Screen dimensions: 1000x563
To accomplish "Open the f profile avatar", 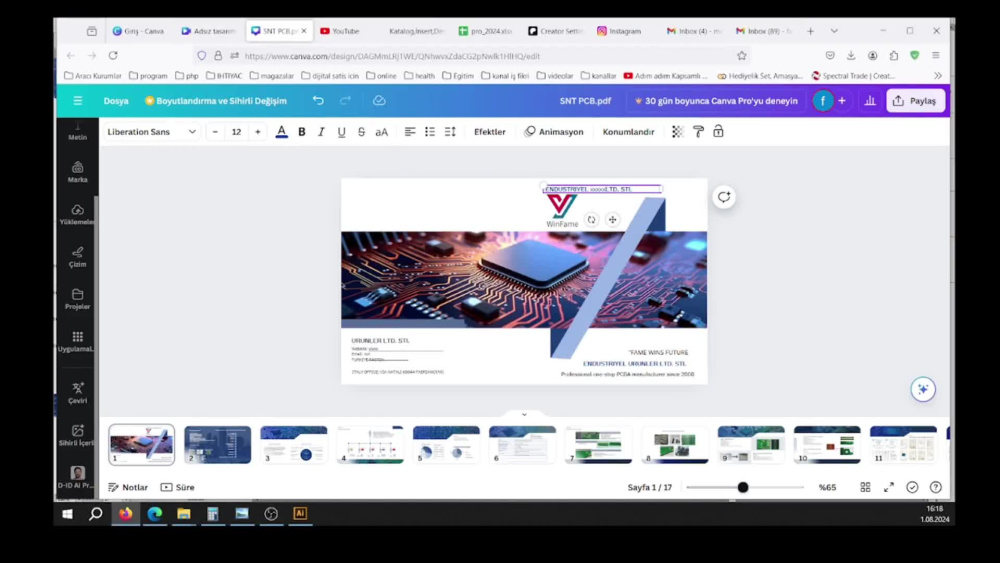I will click(823, 101).
